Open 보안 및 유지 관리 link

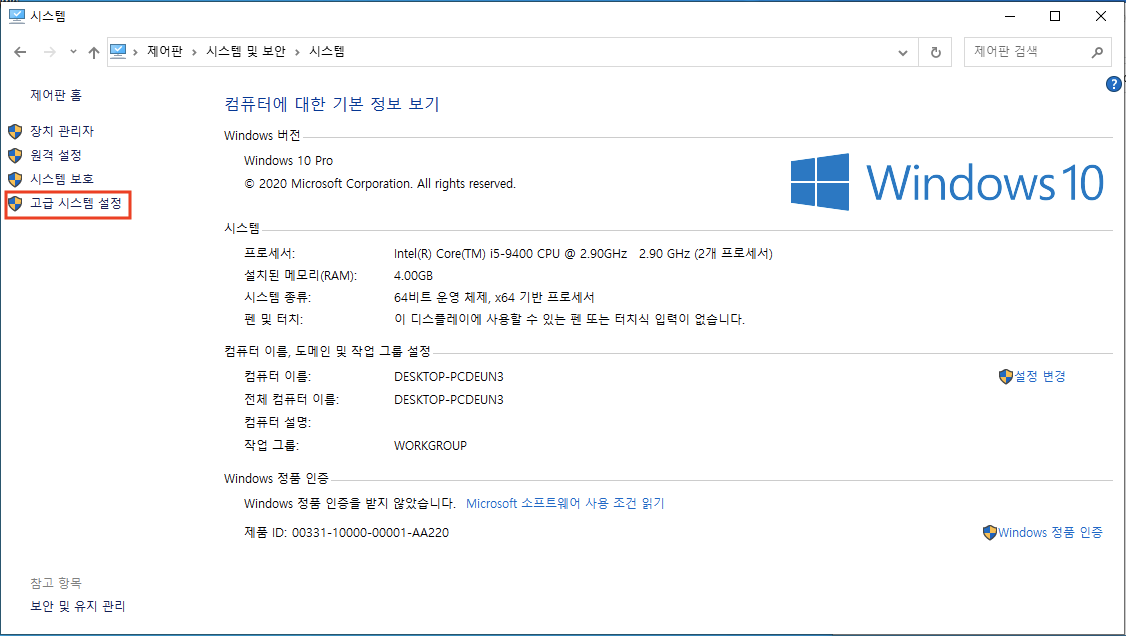(x=78, y=606)
